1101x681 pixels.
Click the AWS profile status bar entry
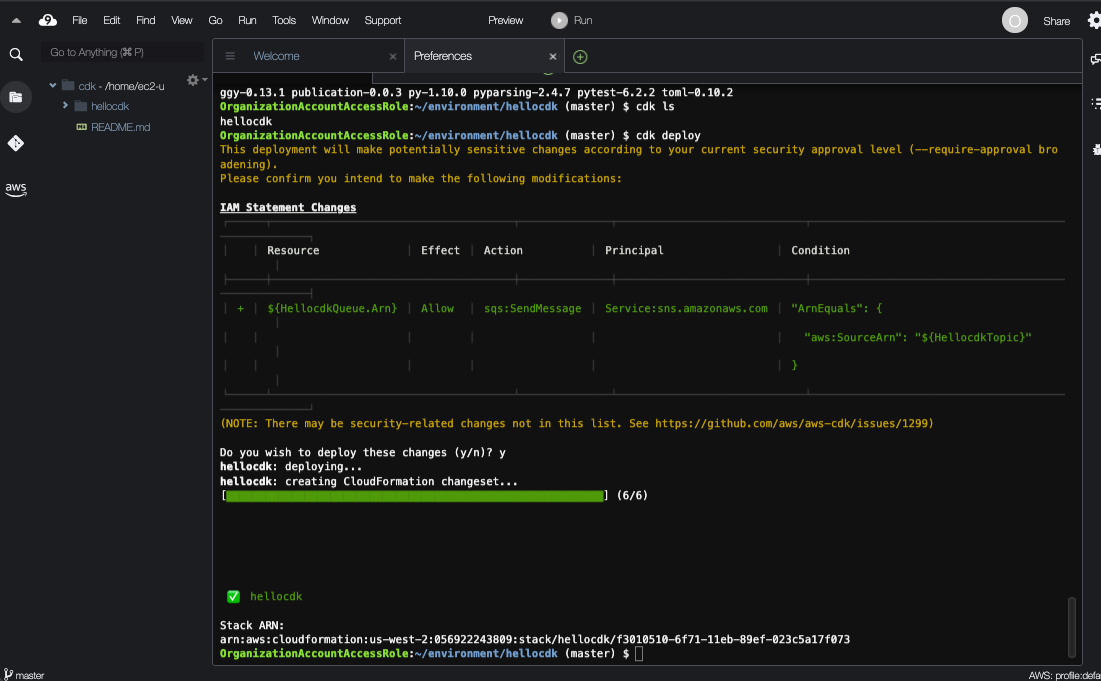click(x=1064, y=675)
